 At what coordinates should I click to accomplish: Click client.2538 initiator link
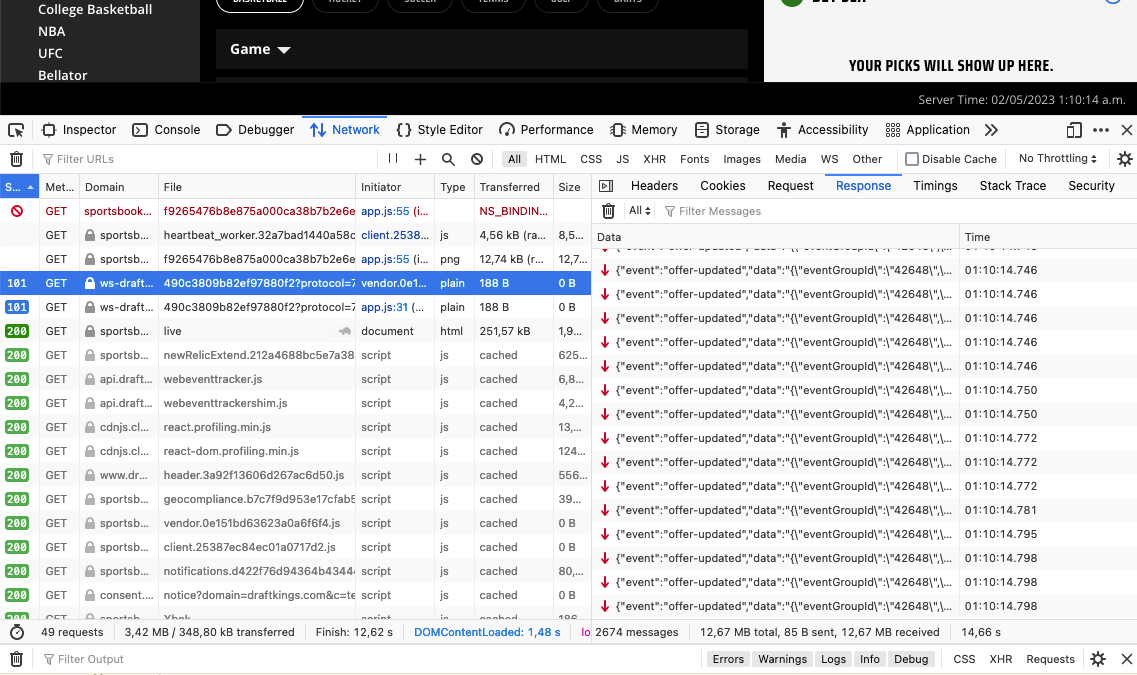coord(394,235)
